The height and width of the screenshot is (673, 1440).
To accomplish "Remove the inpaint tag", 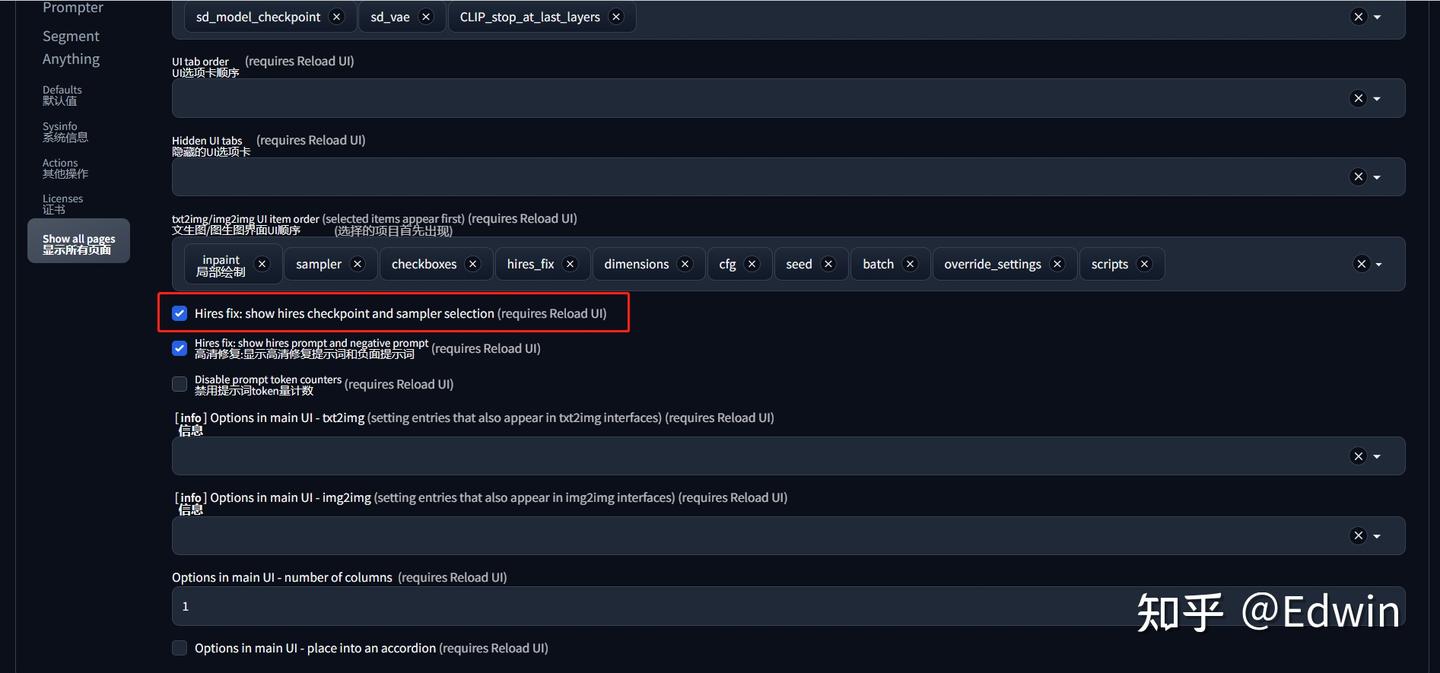I will (262, 264).
